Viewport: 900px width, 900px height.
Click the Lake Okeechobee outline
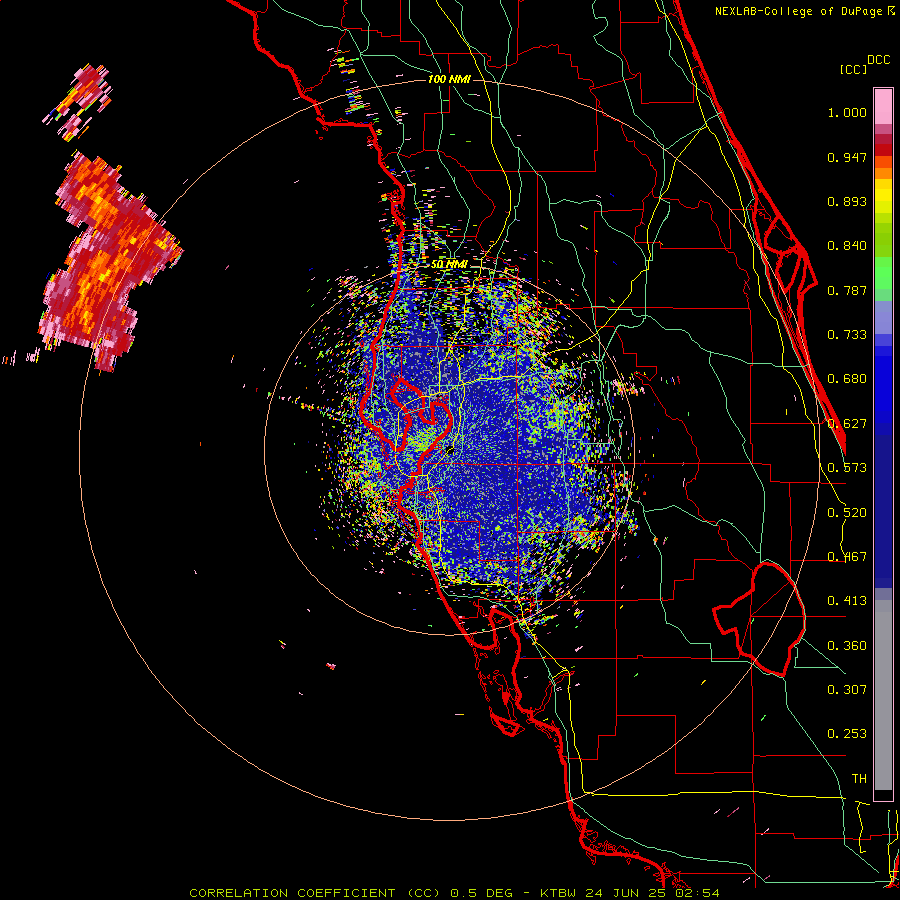coord(759,619)
